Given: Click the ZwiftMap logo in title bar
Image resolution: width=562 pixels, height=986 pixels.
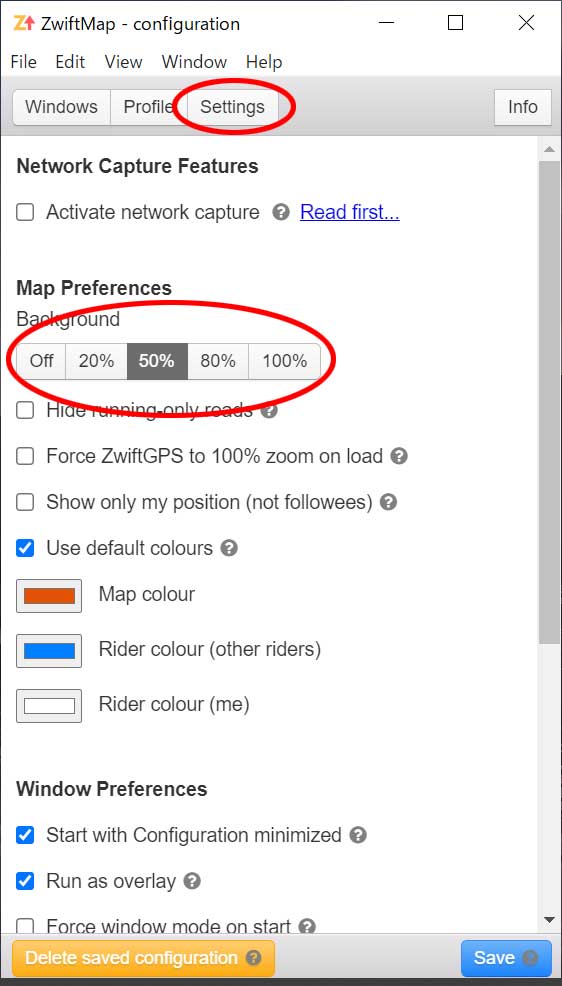Looking at the screenshot, I should pyautogui.click(x=24, y=23).
